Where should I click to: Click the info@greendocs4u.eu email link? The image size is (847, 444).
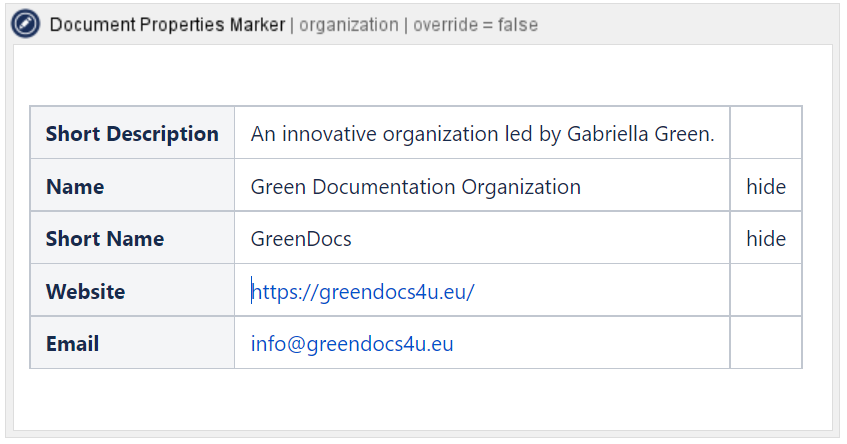click(352, 344)
